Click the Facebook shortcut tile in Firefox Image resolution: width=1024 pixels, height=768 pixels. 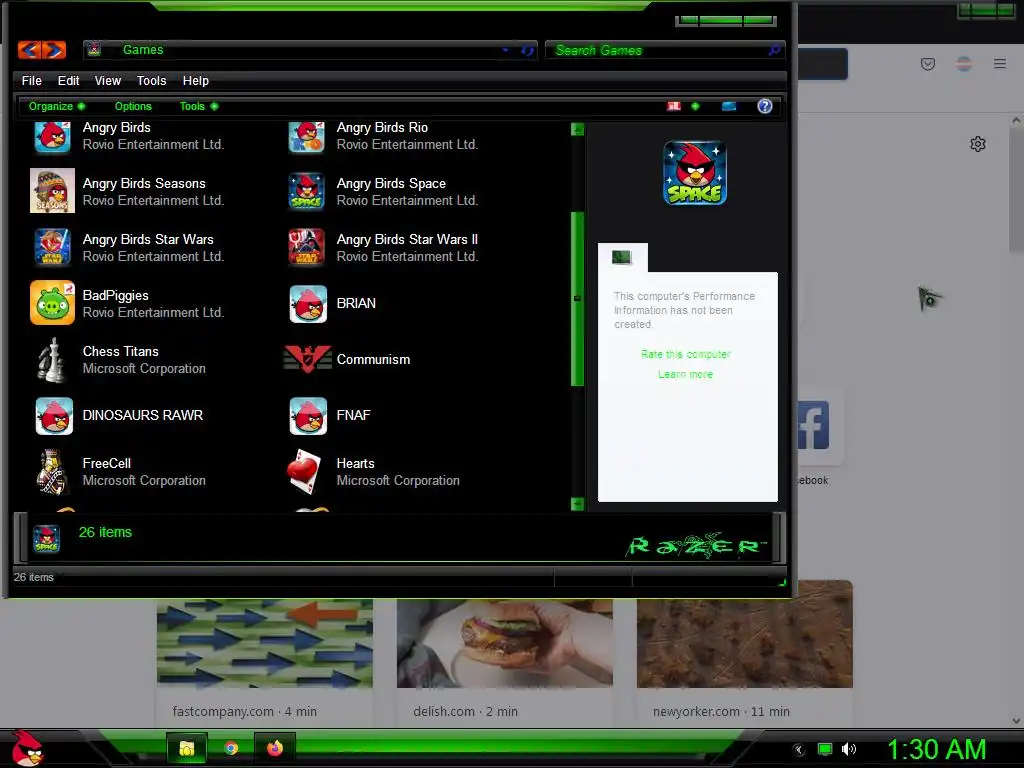click(813, 426)
